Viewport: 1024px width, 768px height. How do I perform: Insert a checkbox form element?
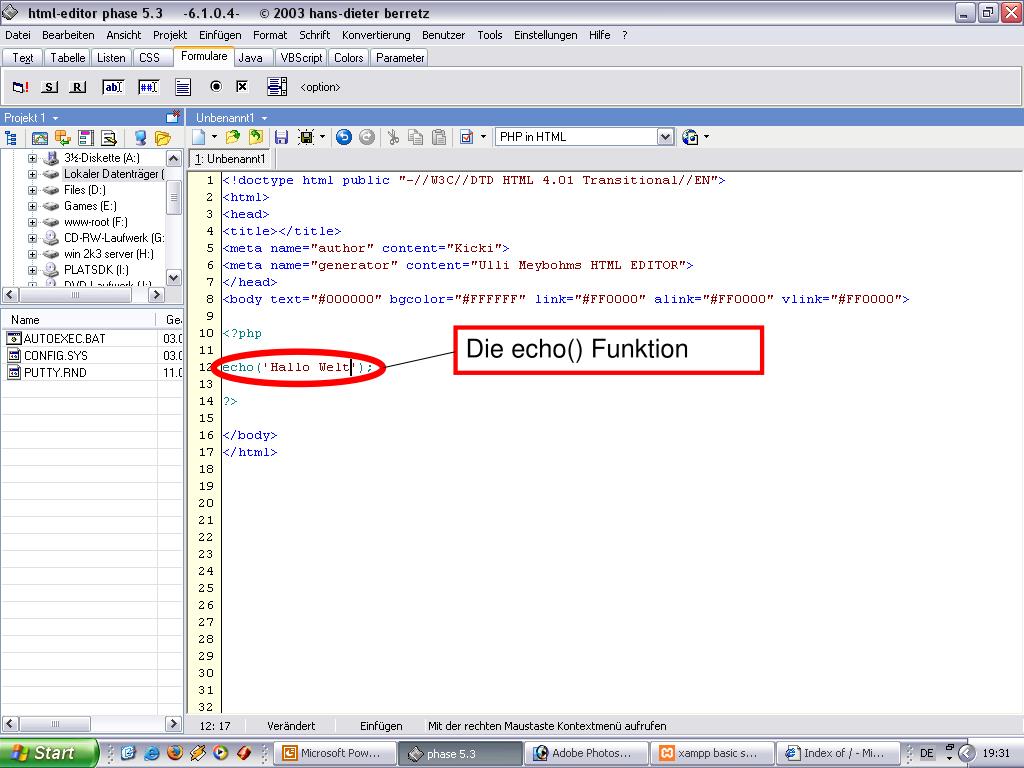coord(242,86)
